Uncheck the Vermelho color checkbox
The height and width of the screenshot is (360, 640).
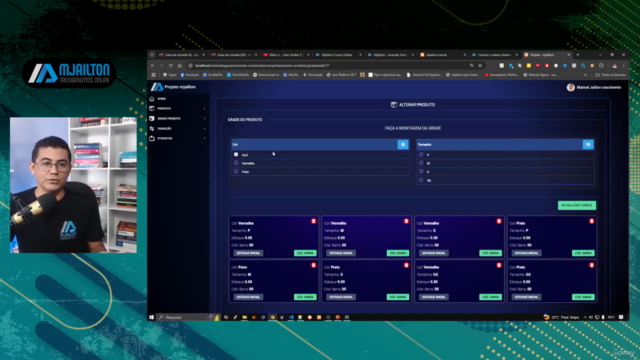pos(236,163)
